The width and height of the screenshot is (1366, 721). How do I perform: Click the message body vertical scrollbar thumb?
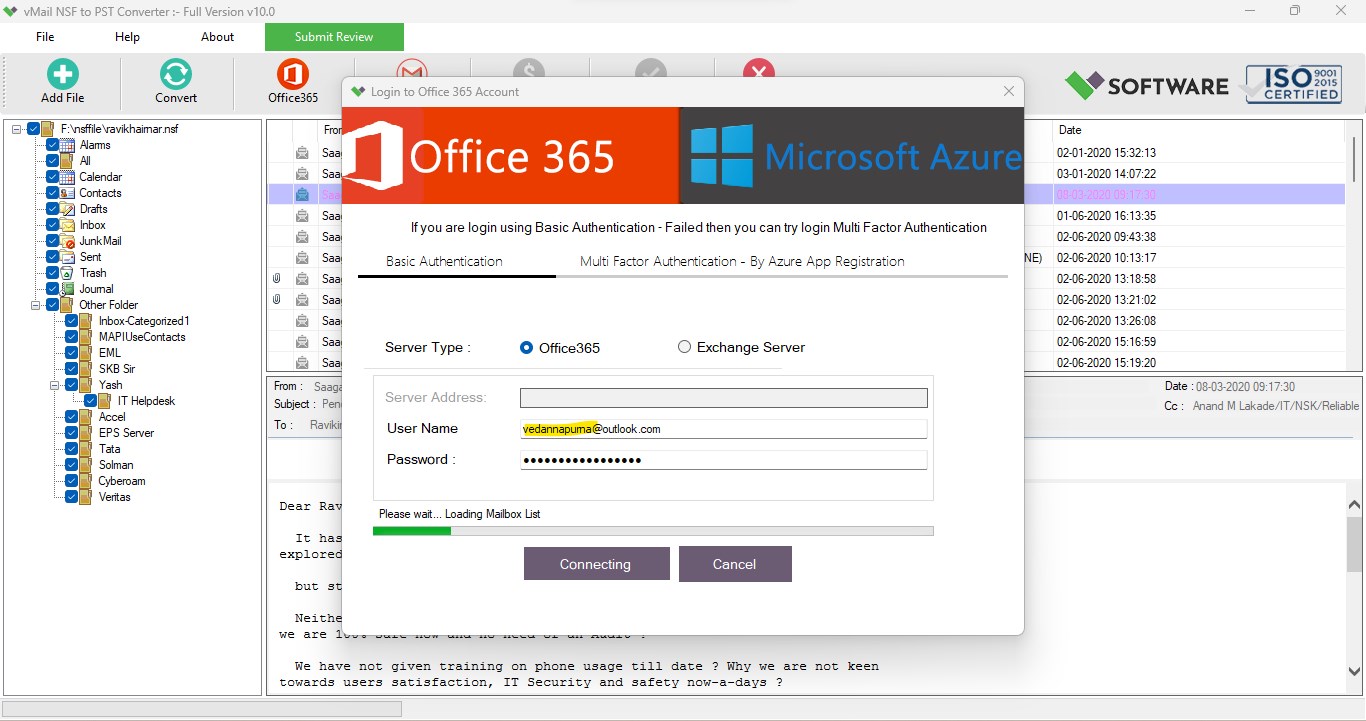pos(1355,543)
